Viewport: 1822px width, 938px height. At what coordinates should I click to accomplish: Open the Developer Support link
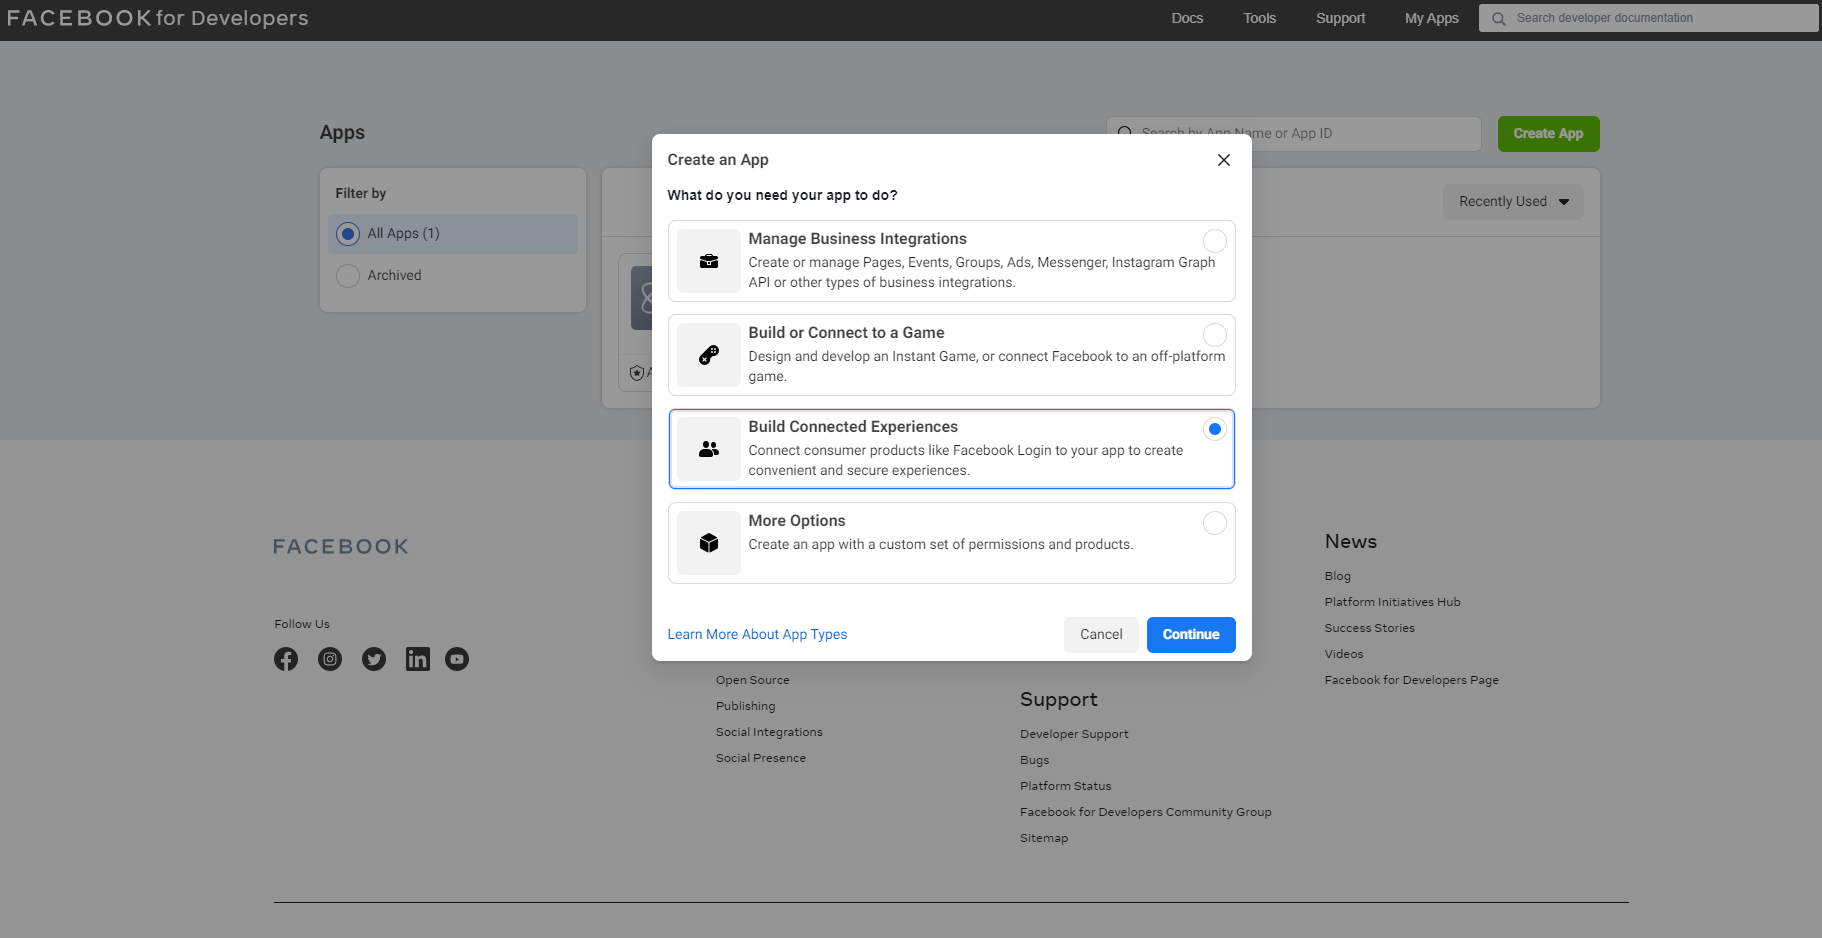tap(1074, 734)
